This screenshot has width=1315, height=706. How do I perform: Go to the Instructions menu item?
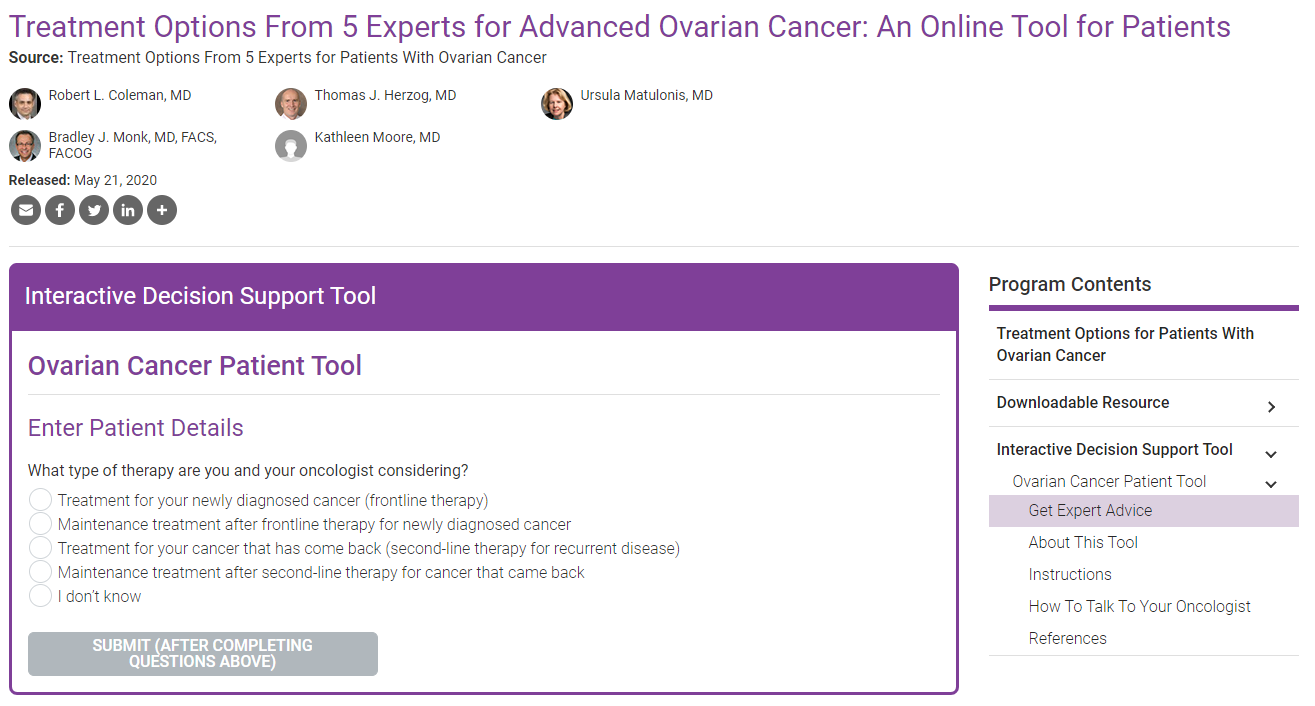coord(1070,574)
